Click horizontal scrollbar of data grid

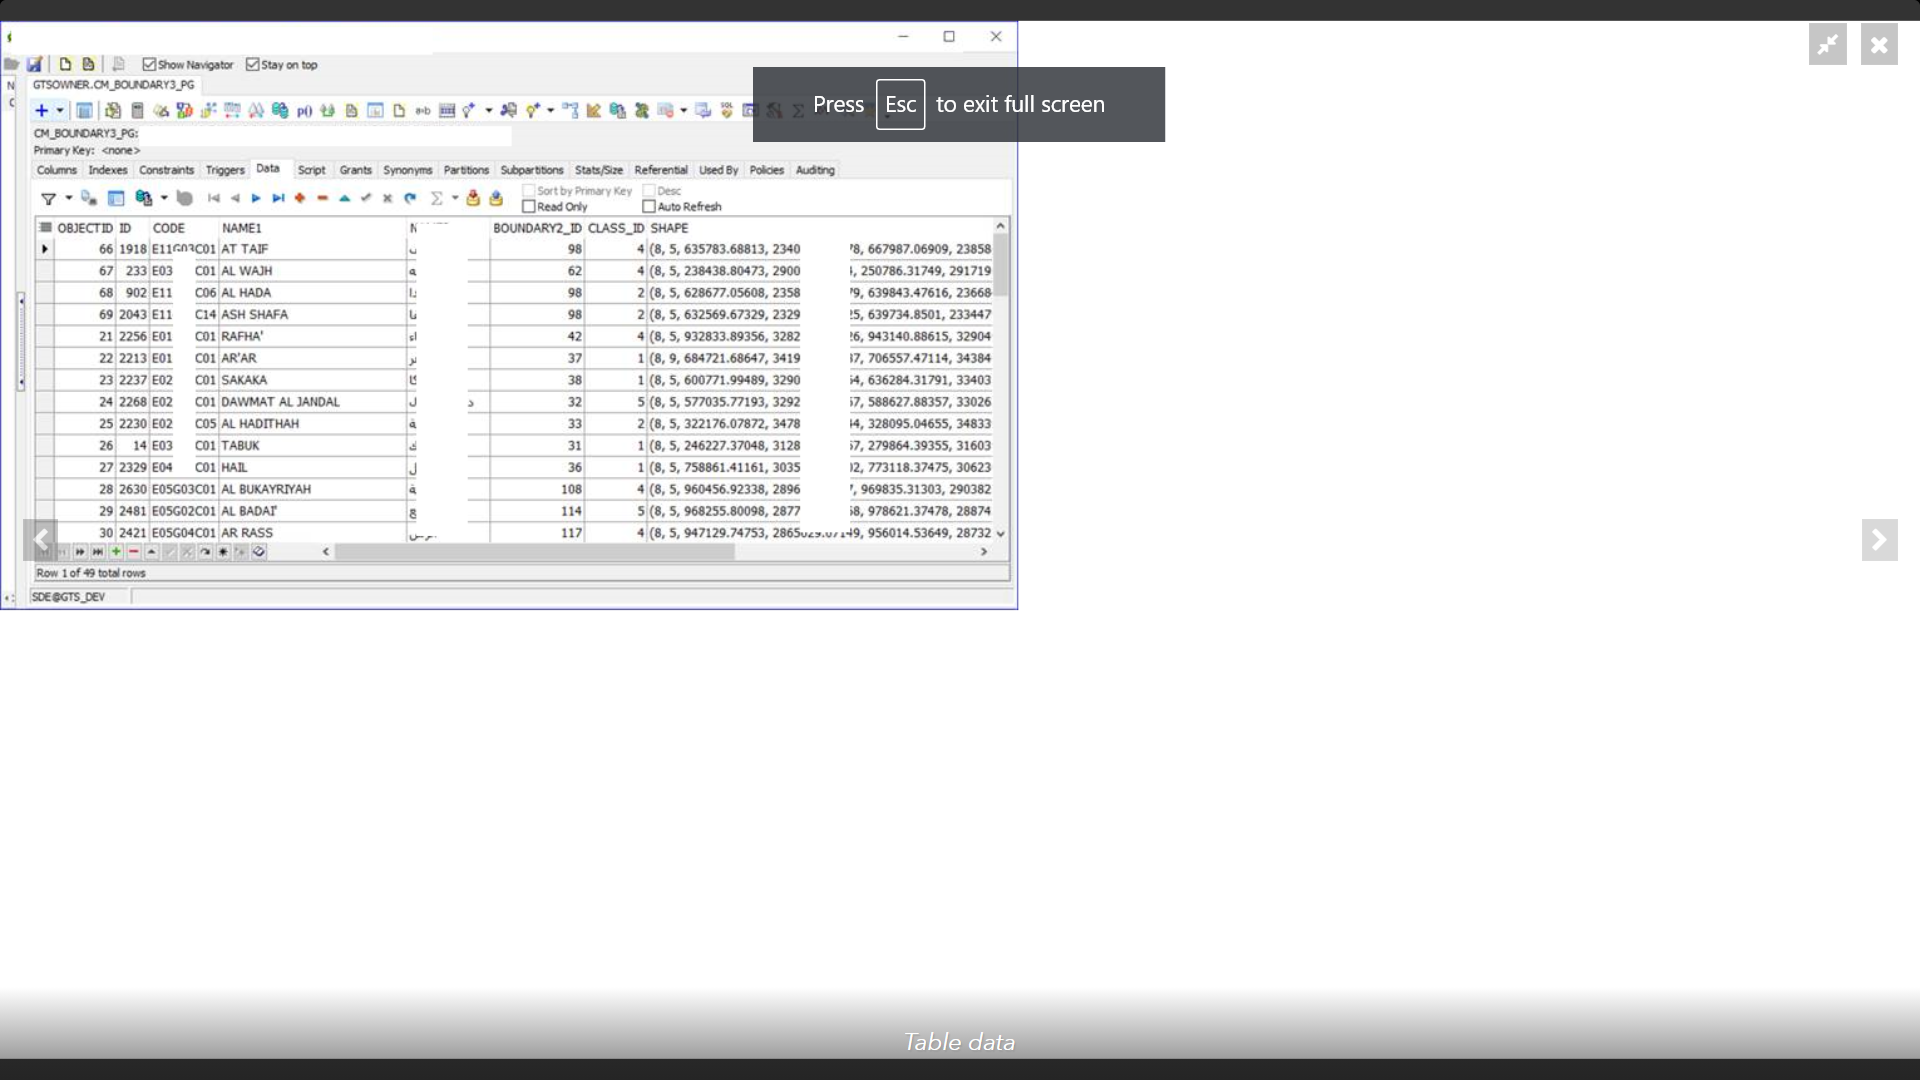coord(535,552)
